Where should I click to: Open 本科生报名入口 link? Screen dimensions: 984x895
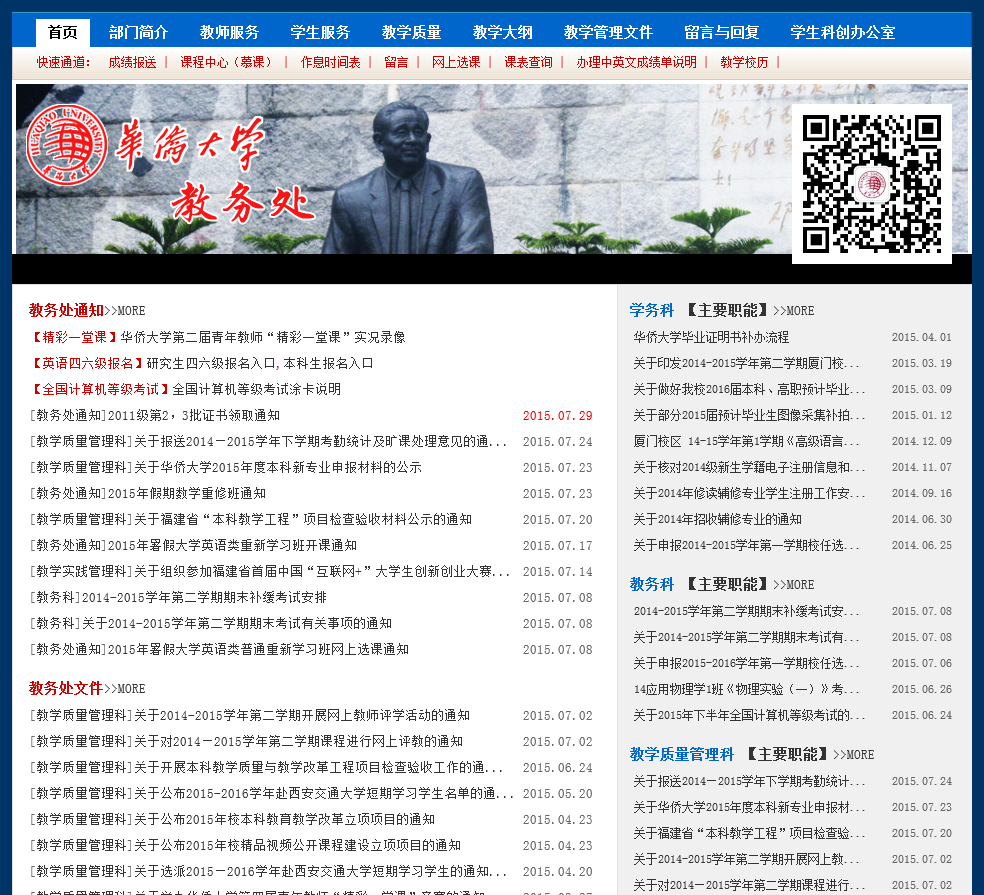[x=328, y=363]
